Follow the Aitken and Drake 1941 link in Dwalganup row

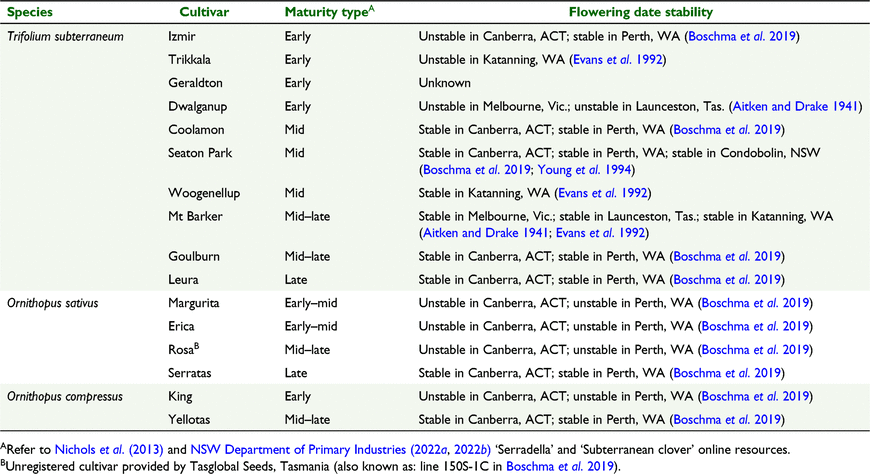pyautogui.click(x=796, y=107)
